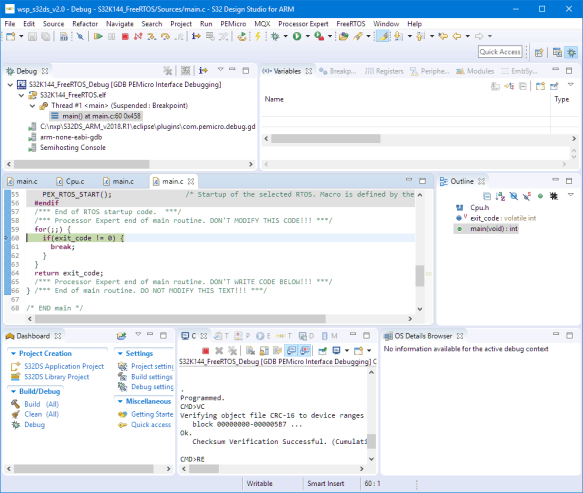
Task: Open the External Tools dropdown arrow
Action: pos(330,36)
